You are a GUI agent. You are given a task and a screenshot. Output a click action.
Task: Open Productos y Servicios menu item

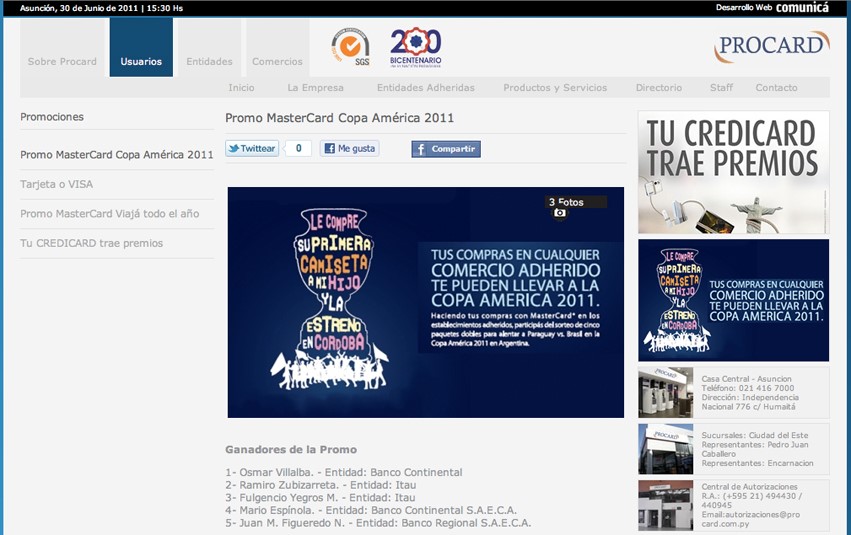555,87
